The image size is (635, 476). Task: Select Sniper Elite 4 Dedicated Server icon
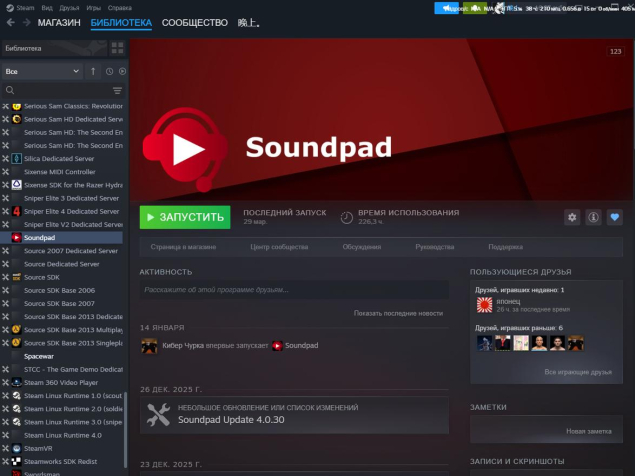16,211
